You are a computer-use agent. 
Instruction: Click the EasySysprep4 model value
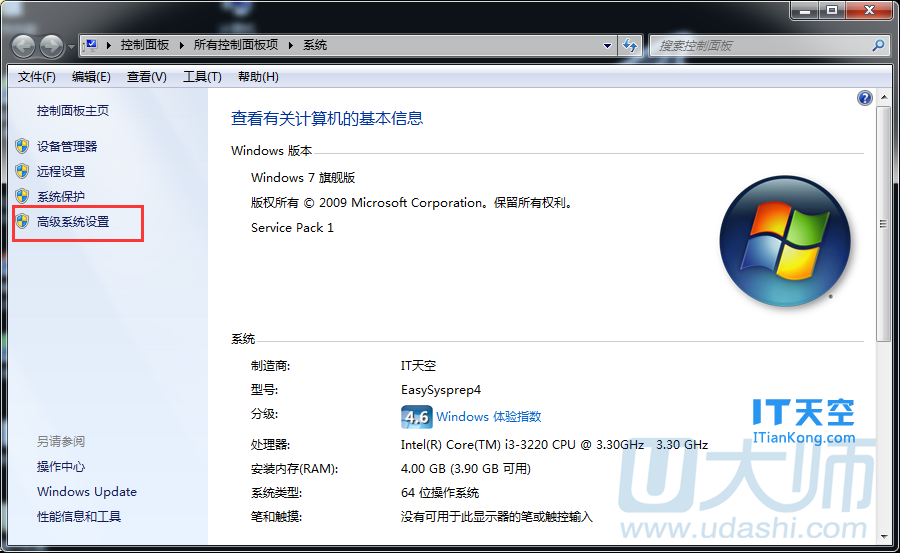click(441, 390)
